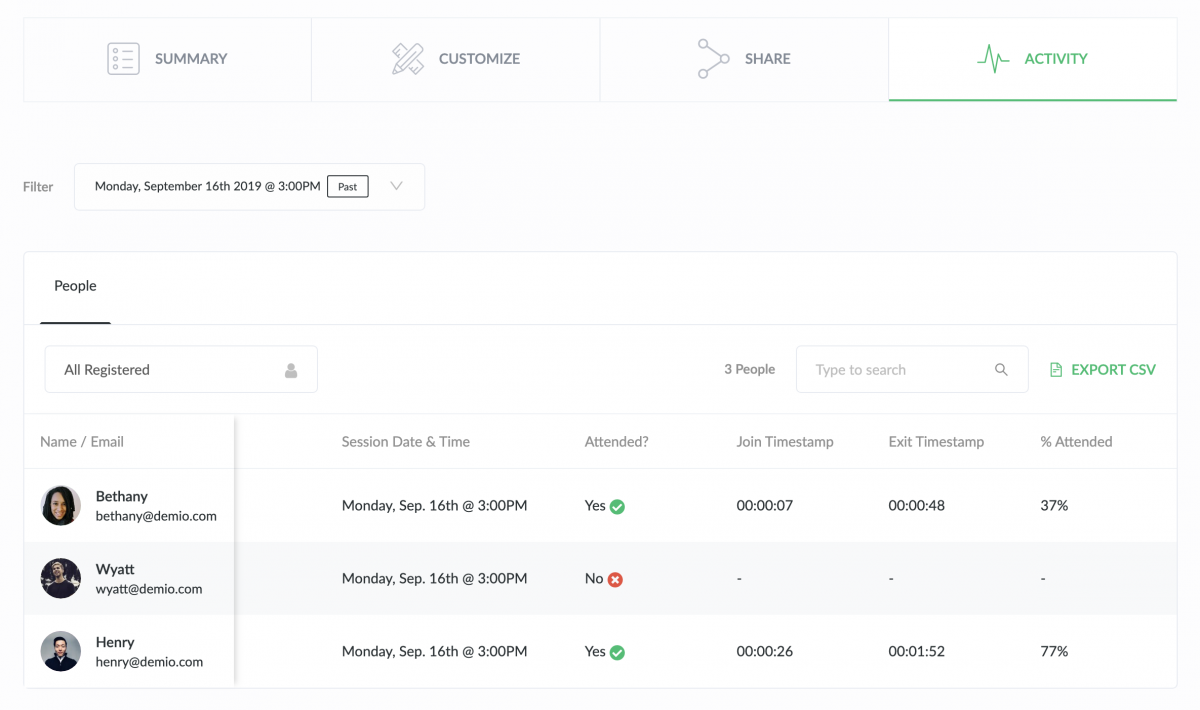Click the Exit Timestamp column header

tap(936, 442)
